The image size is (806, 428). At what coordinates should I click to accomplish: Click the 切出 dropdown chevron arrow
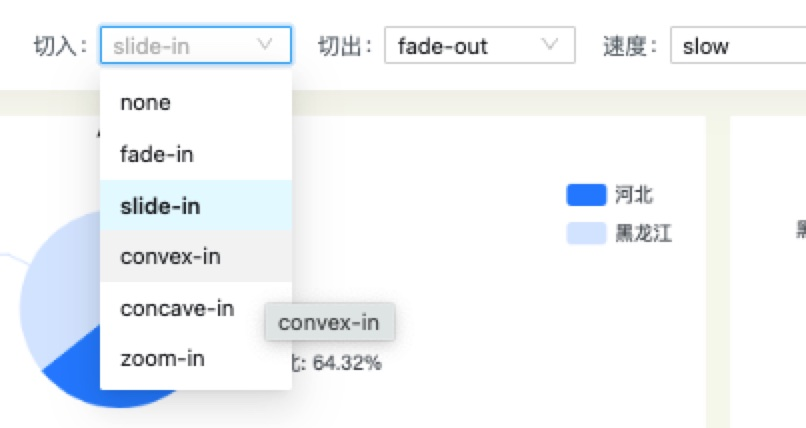[549, 45]
